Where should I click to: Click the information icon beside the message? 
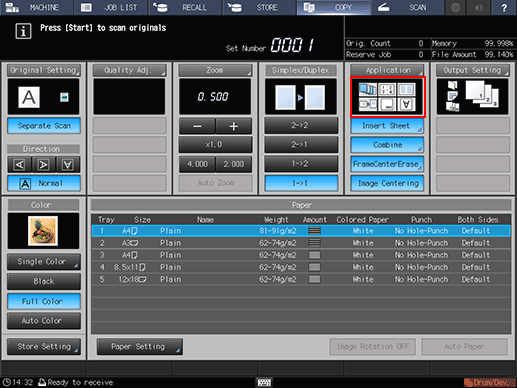[23, 31]
